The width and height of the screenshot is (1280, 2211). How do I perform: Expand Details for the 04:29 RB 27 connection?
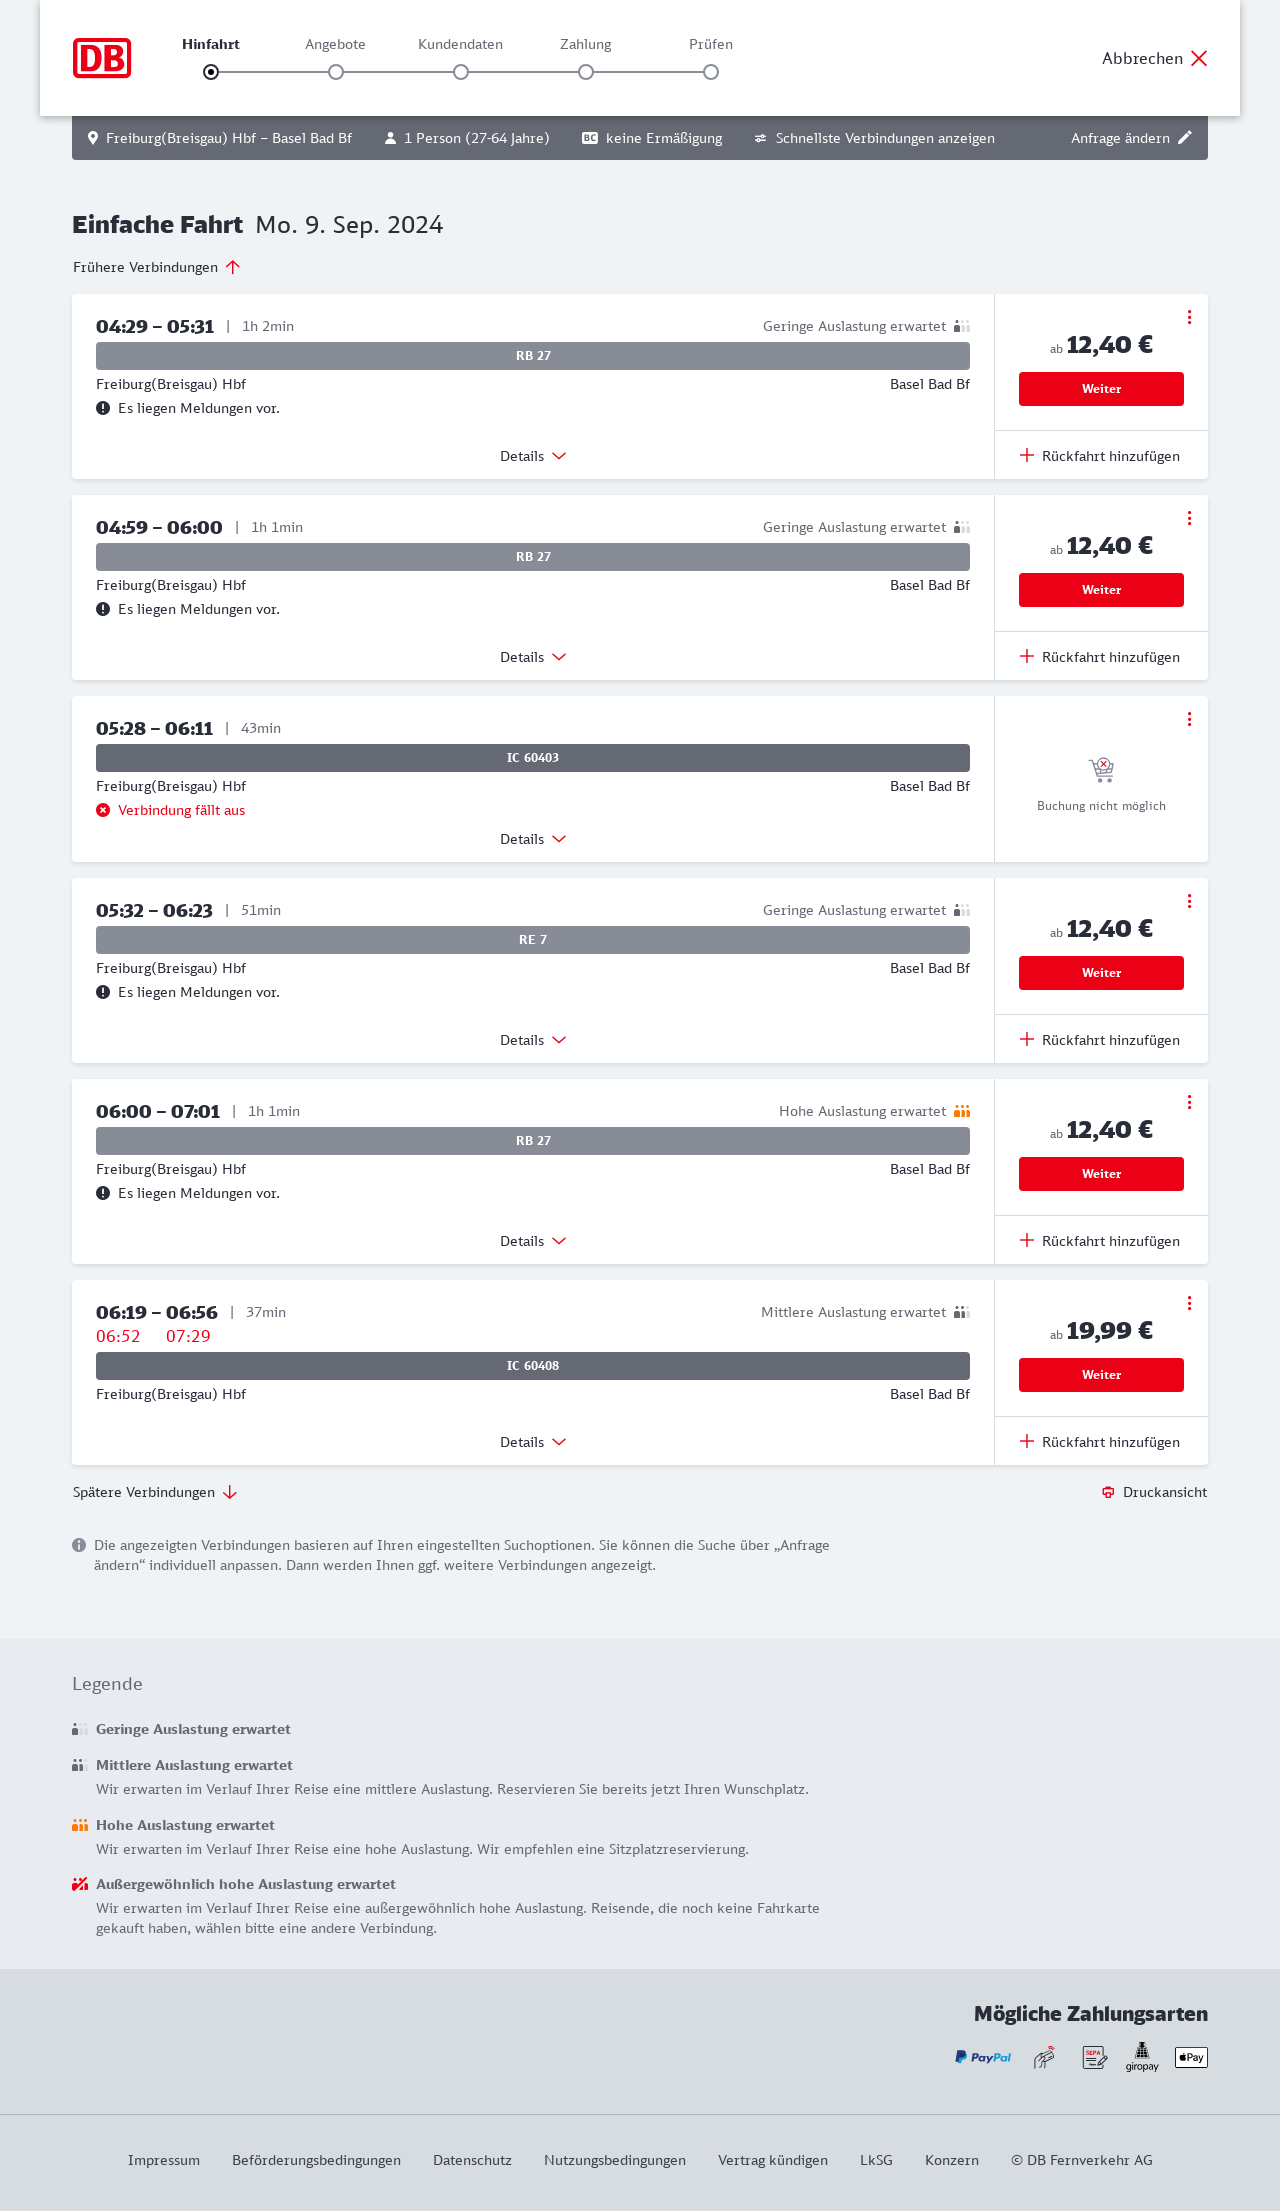[x=533, y=456]
